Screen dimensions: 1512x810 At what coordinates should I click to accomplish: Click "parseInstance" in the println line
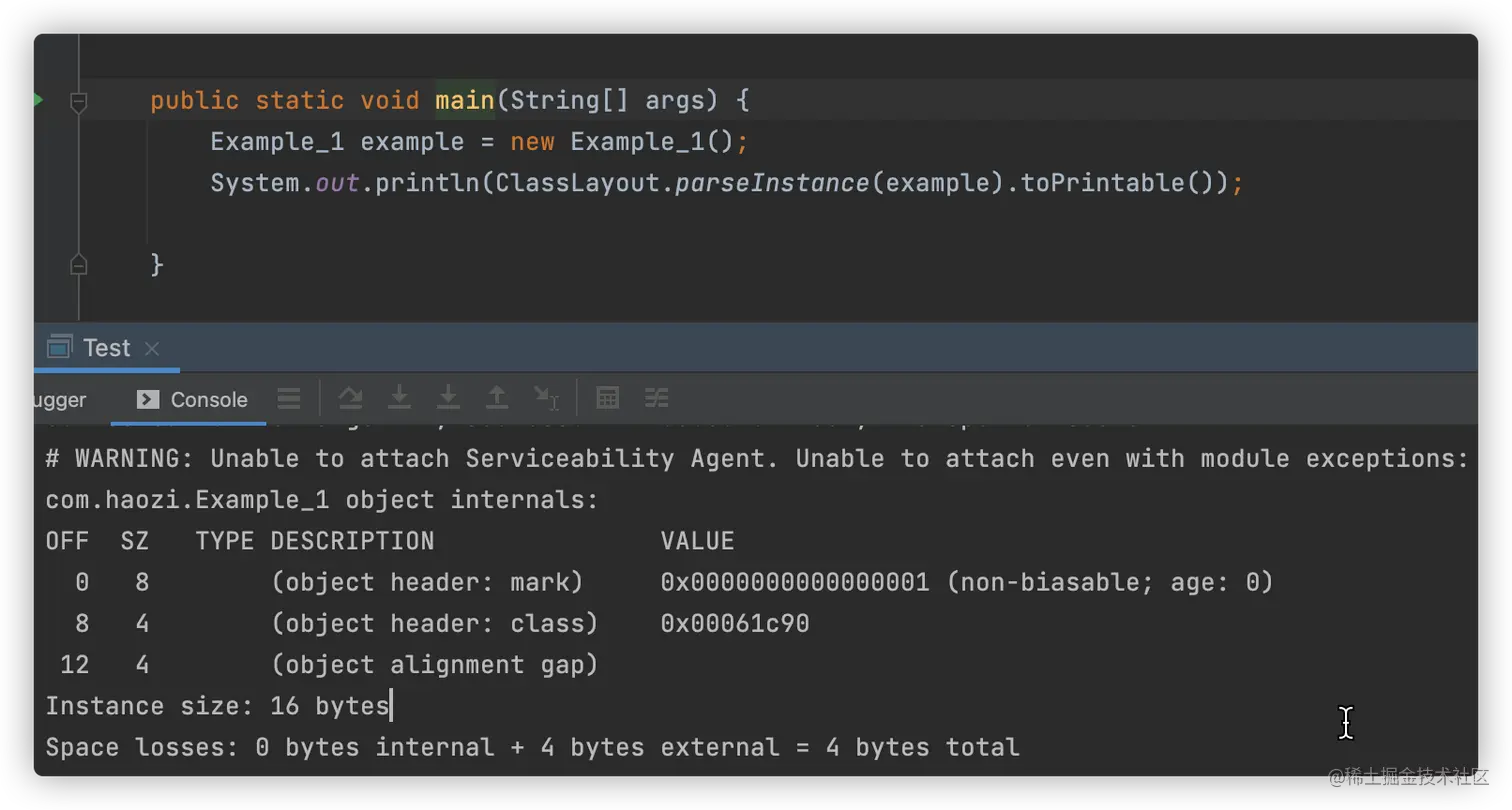click(x=772, y=184)
